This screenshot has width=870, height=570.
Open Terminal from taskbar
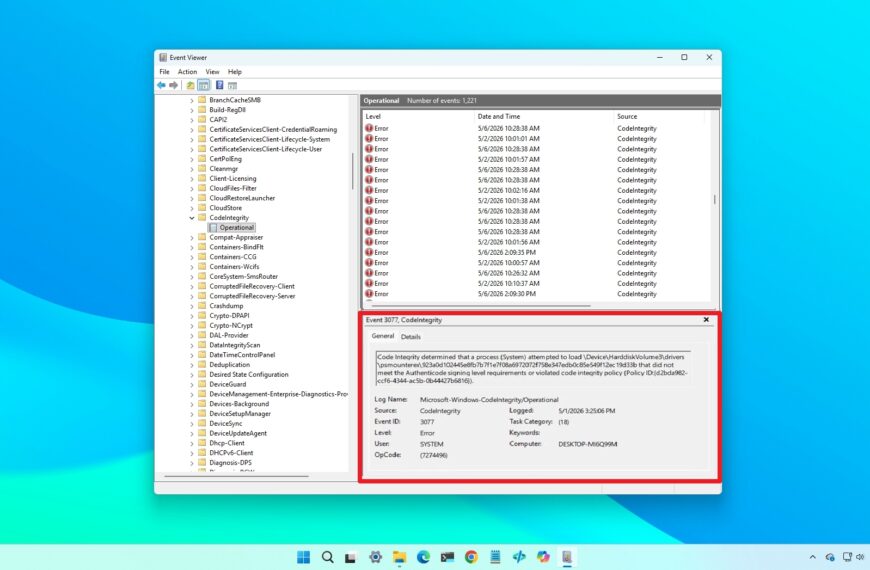pos(448,557)
